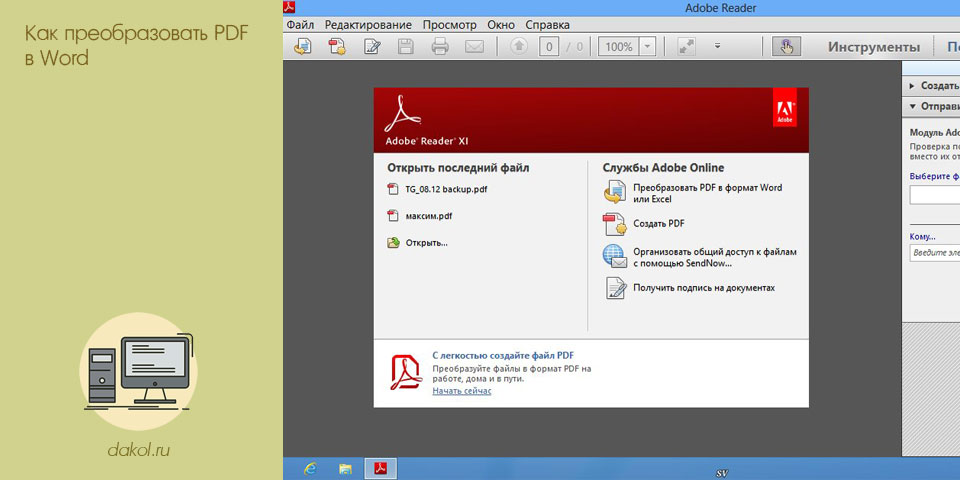Click the sign document pen icon in toolbar
960x480 pixels.
372,47
